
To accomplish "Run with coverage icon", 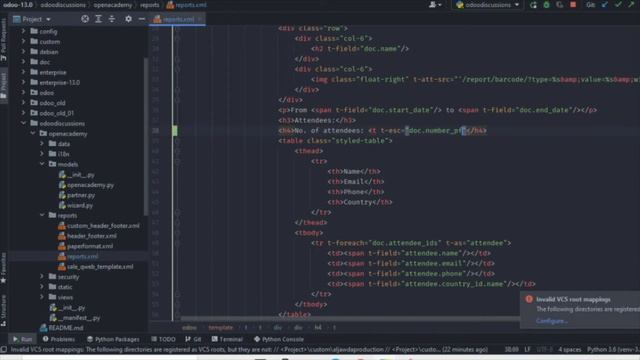I will (560, 5).
